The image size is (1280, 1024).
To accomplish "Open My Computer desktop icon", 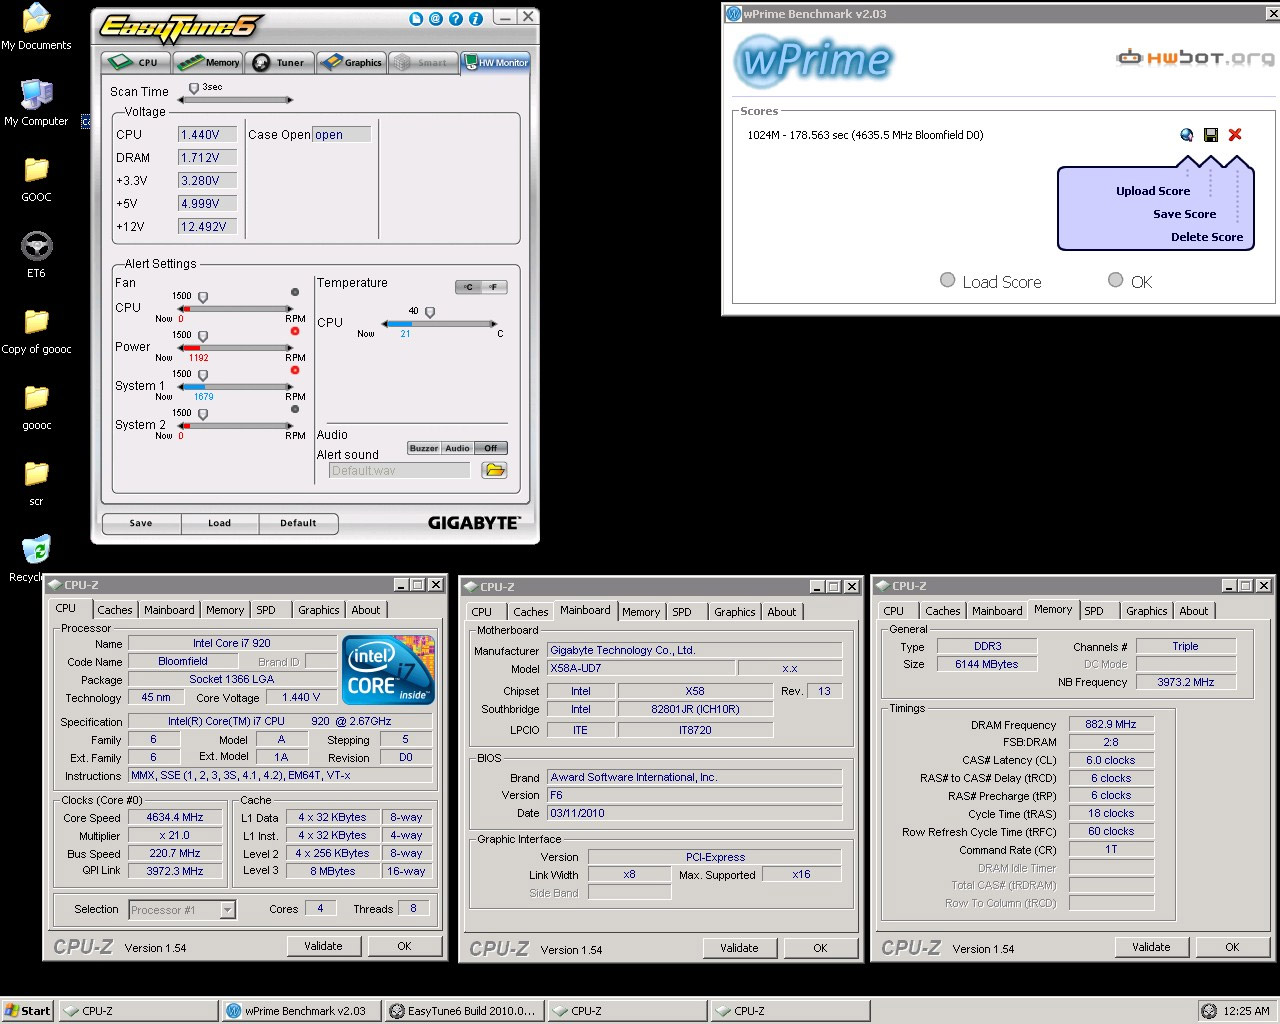I will pyautogui.click(x=36, y=103).
